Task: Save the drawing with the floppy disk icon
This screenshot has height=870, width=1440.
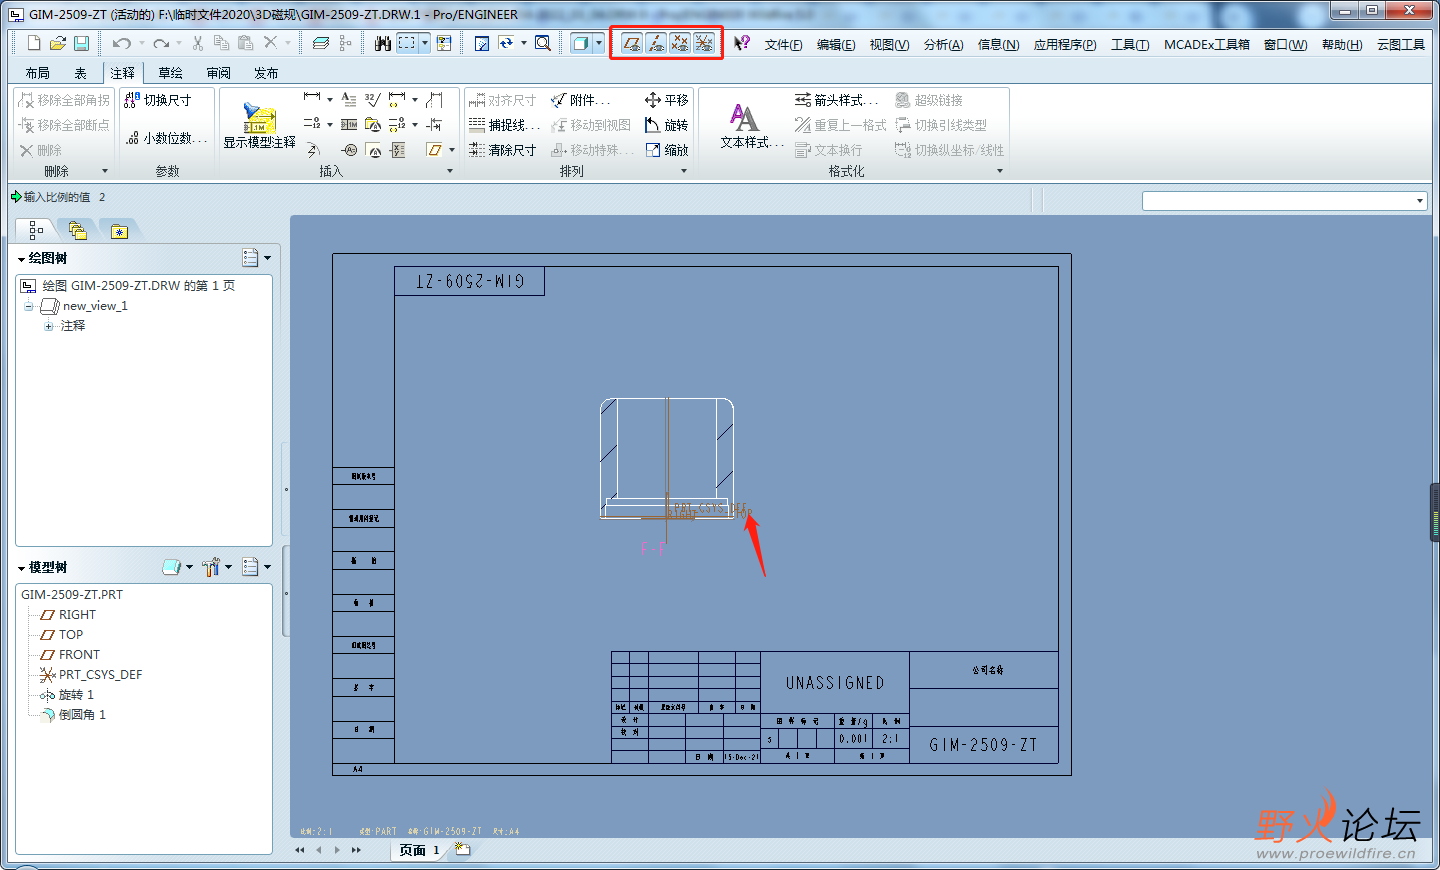Action: [x=82, y=43]
